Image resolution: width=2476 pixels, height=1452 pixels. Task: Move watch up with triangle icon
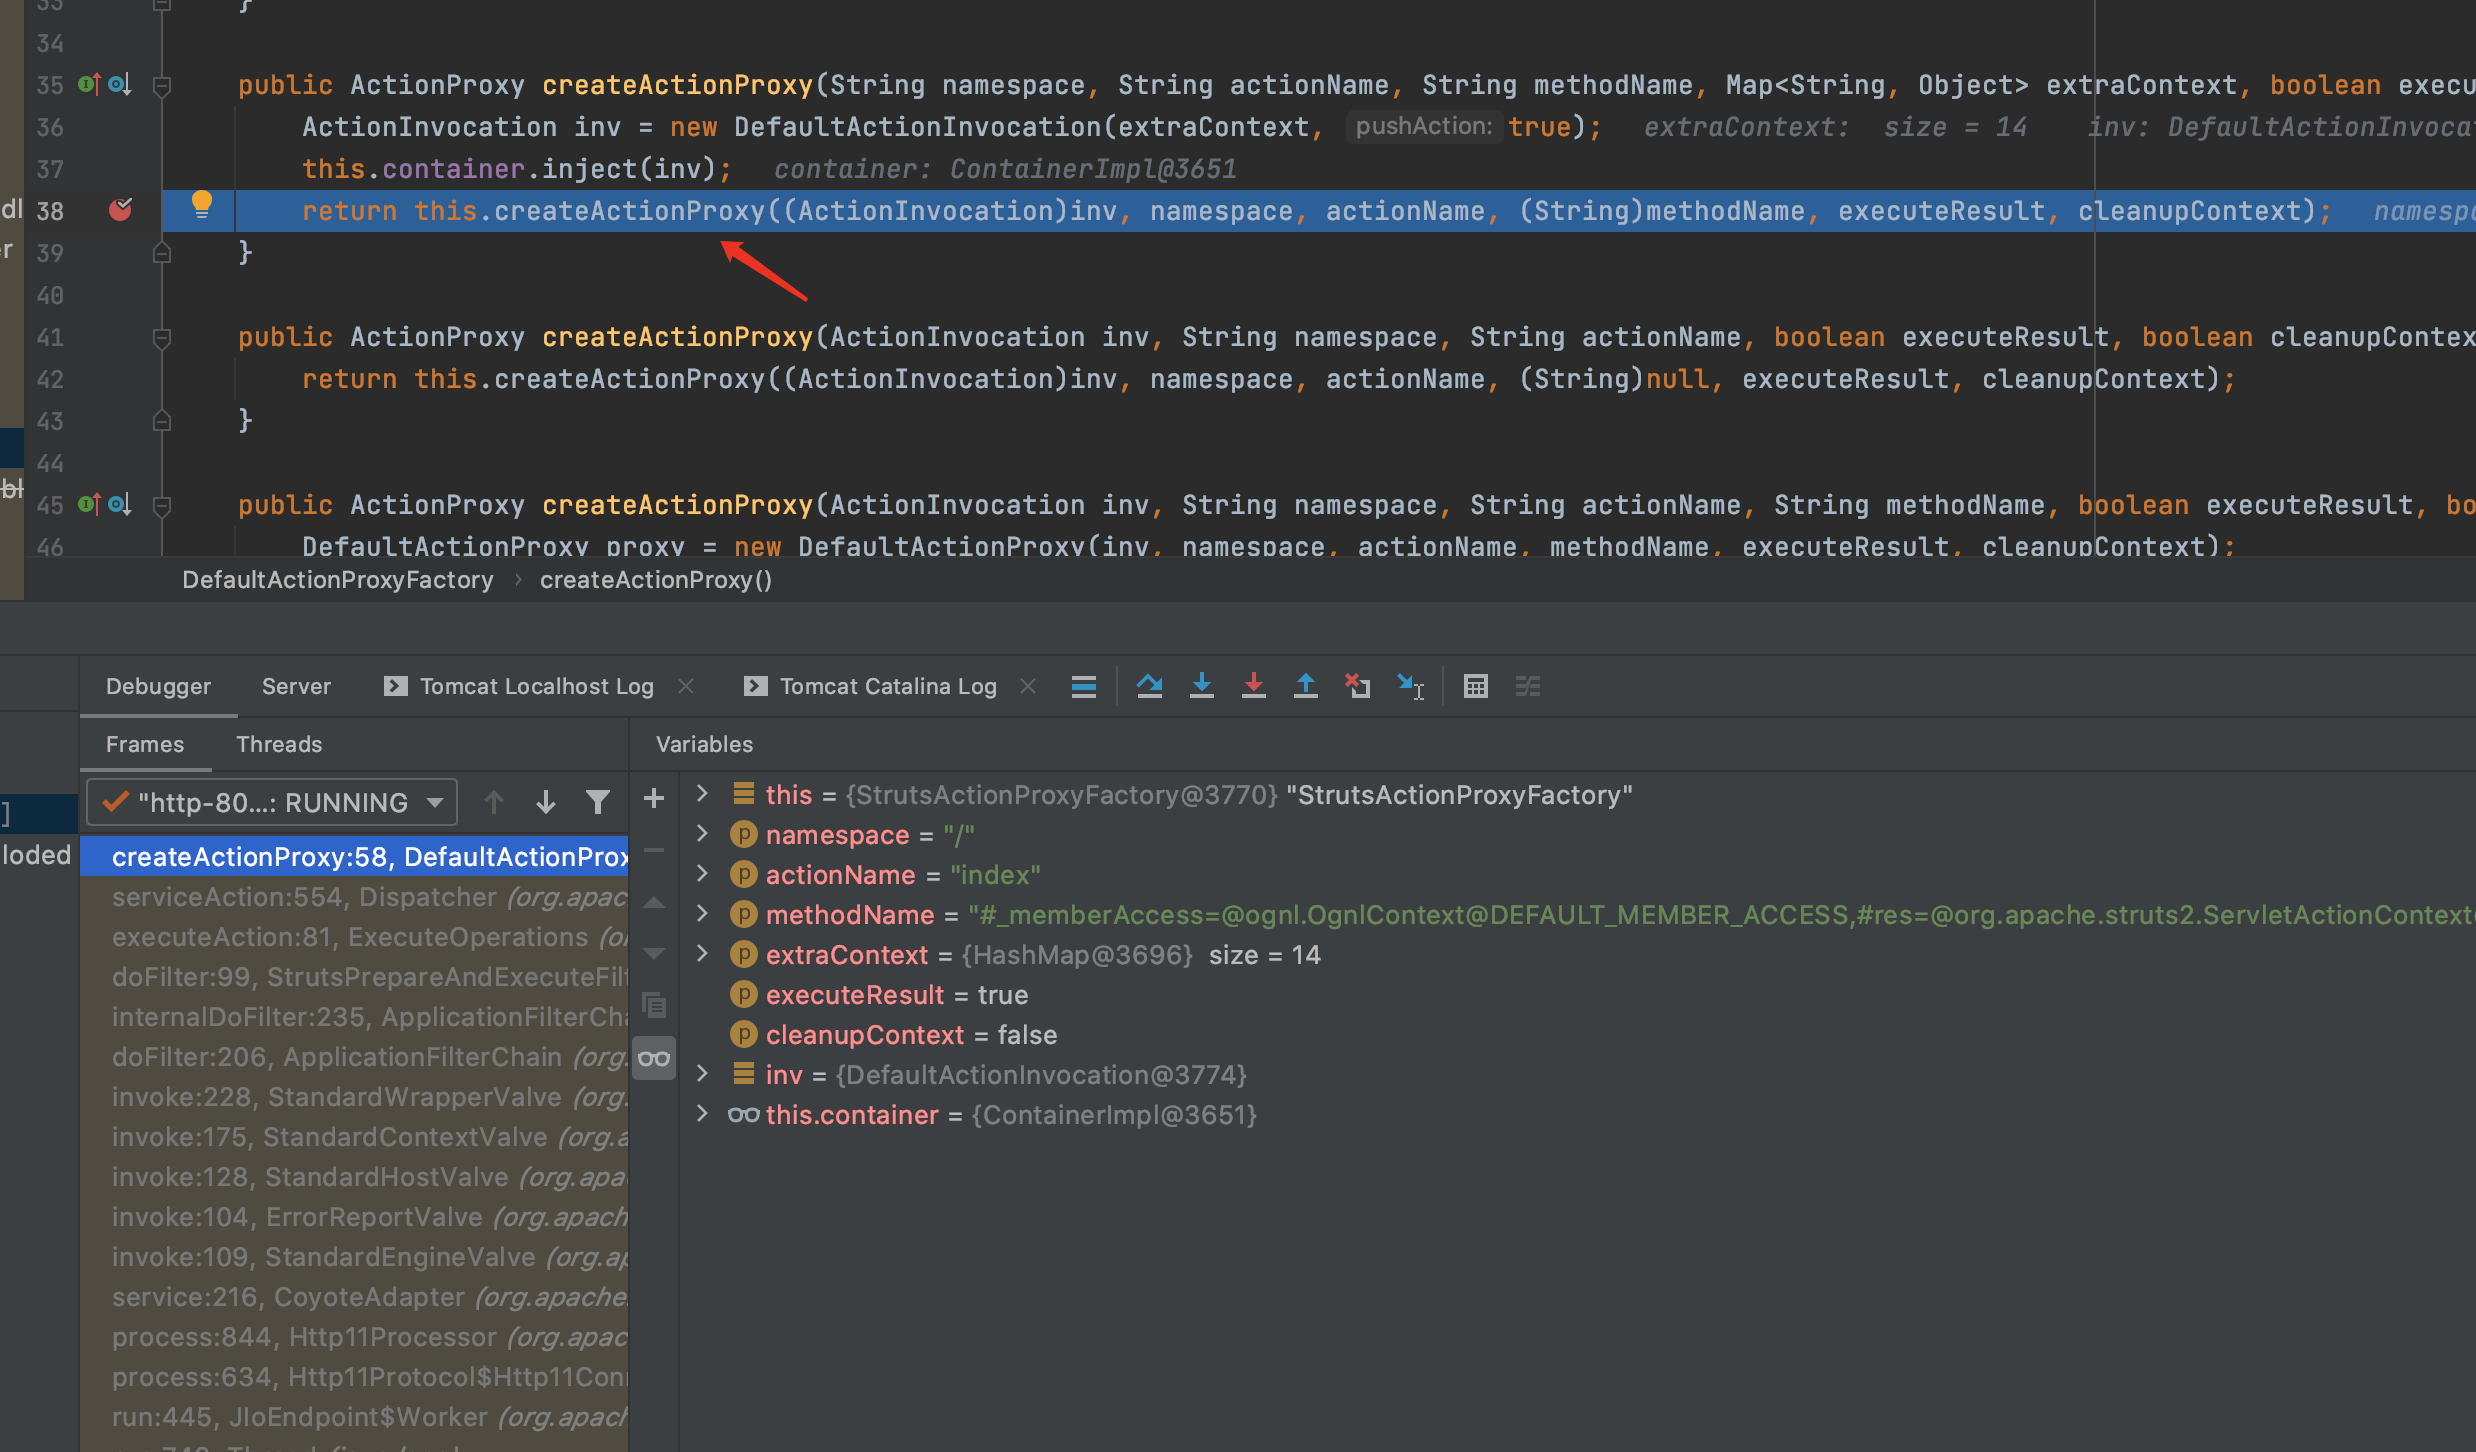click(x=654, y=903)
